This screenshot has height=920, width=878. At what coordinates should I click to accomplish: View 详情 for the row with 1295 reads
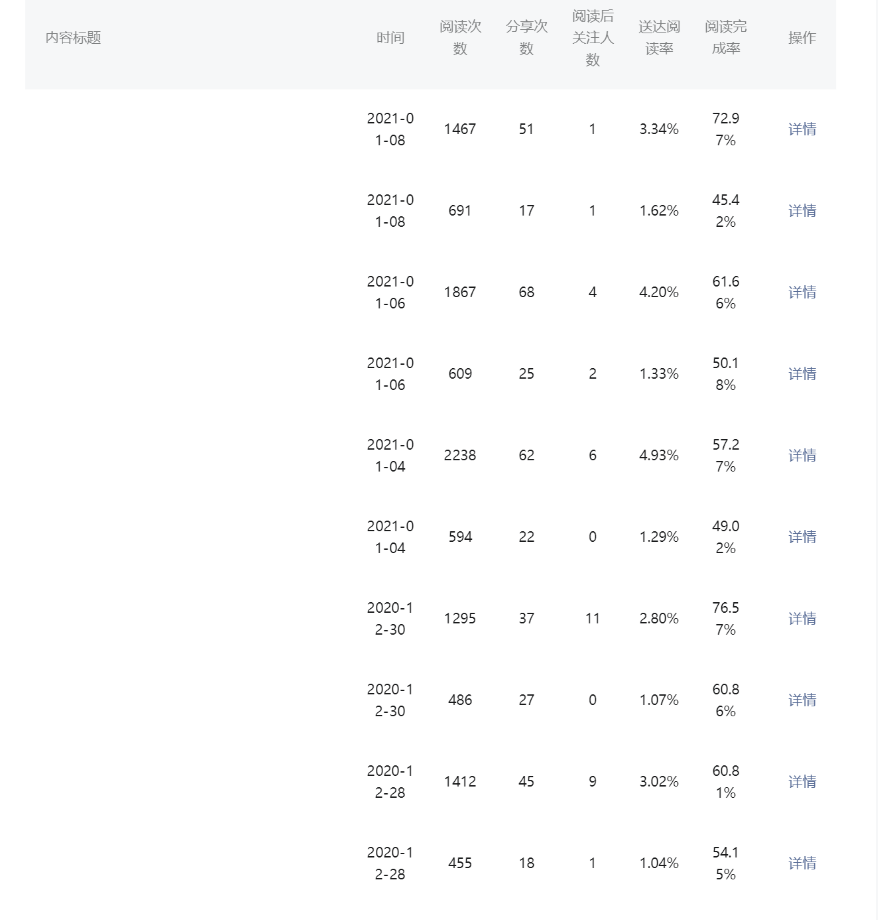pos(802,618)
